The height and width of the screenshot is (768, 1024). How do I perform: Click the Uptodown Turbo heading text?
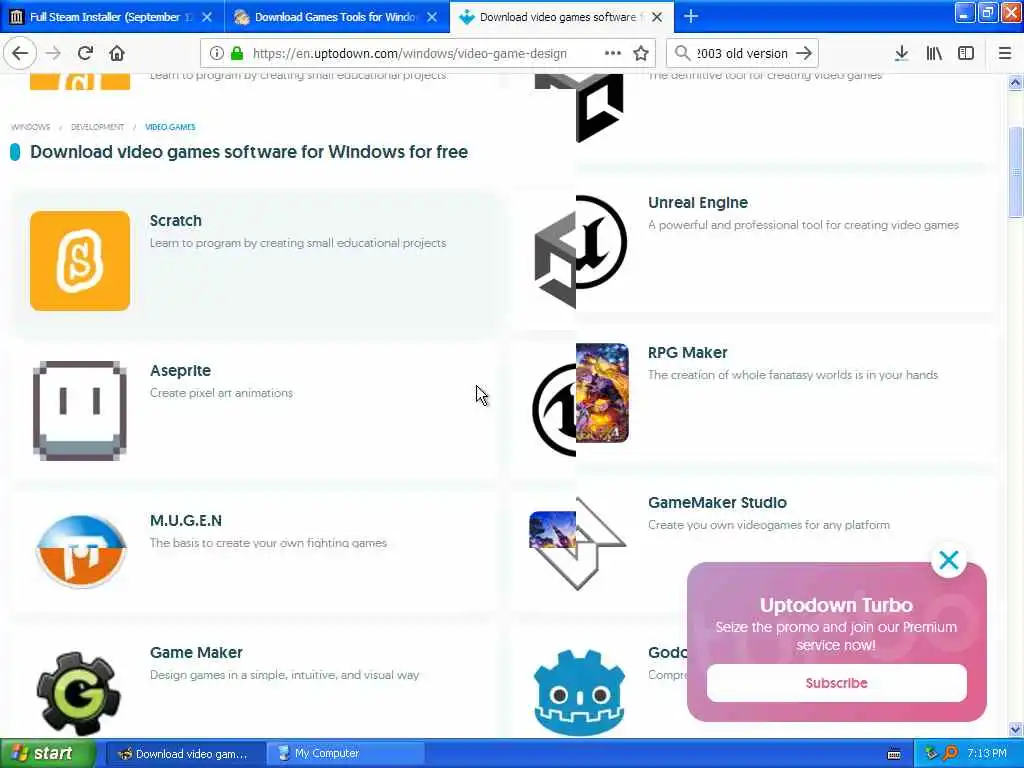coord(836,605)
